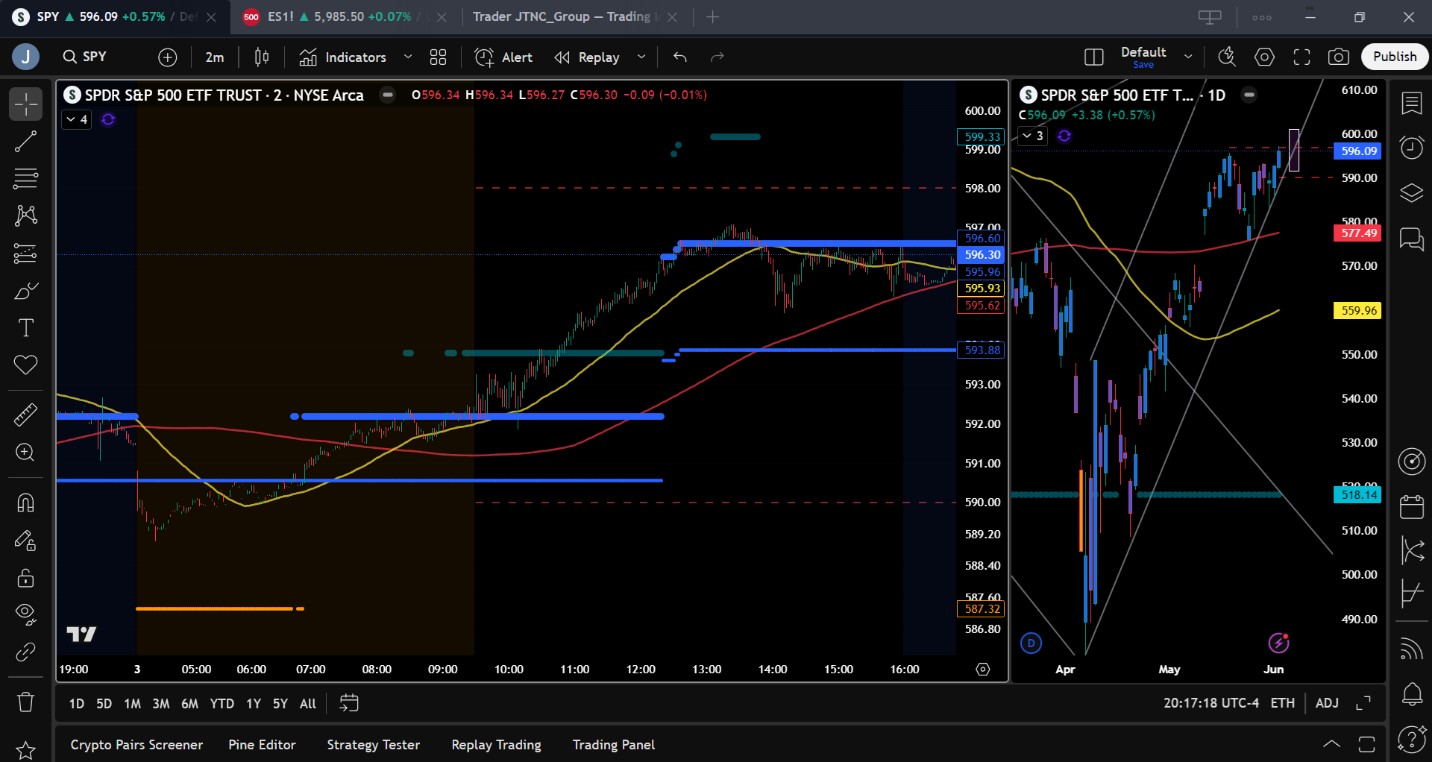The height and width of the screenshot is (762, 1432).
Task: Remove all drawings with the trash icon
Action: (x=26, y=701)
